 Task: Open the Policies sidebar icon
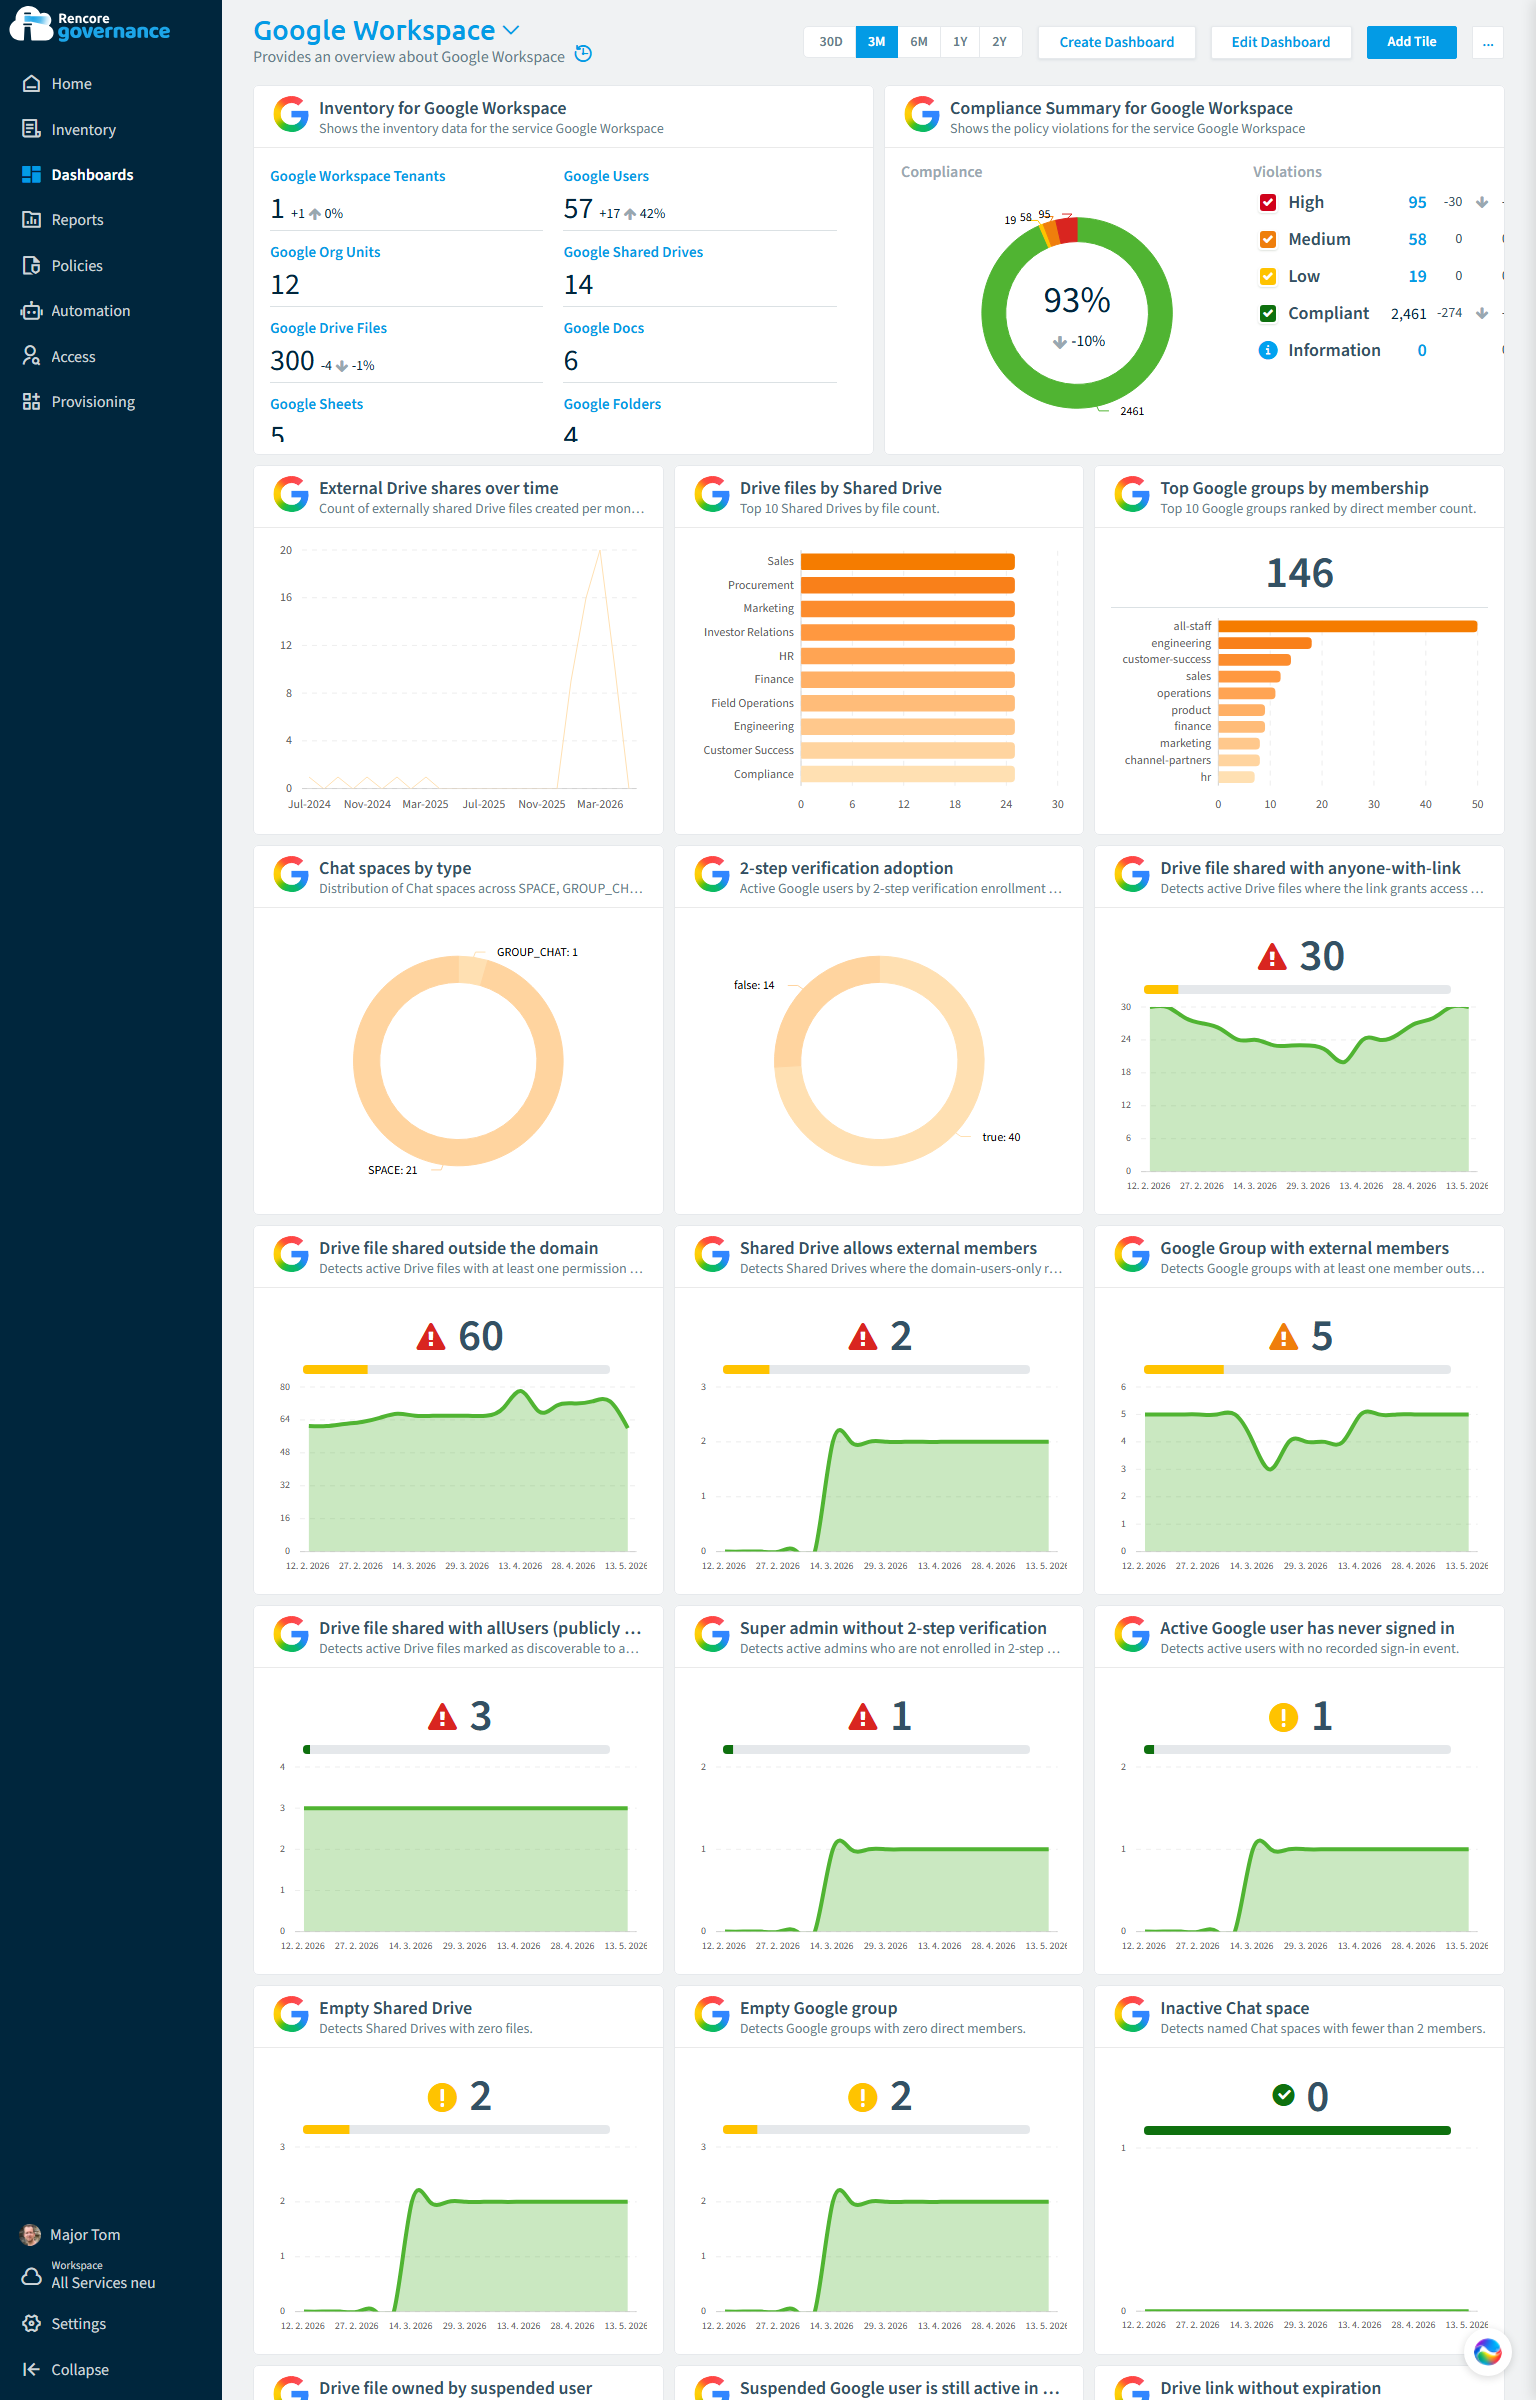pyautogui.click(x=32, y=265)
